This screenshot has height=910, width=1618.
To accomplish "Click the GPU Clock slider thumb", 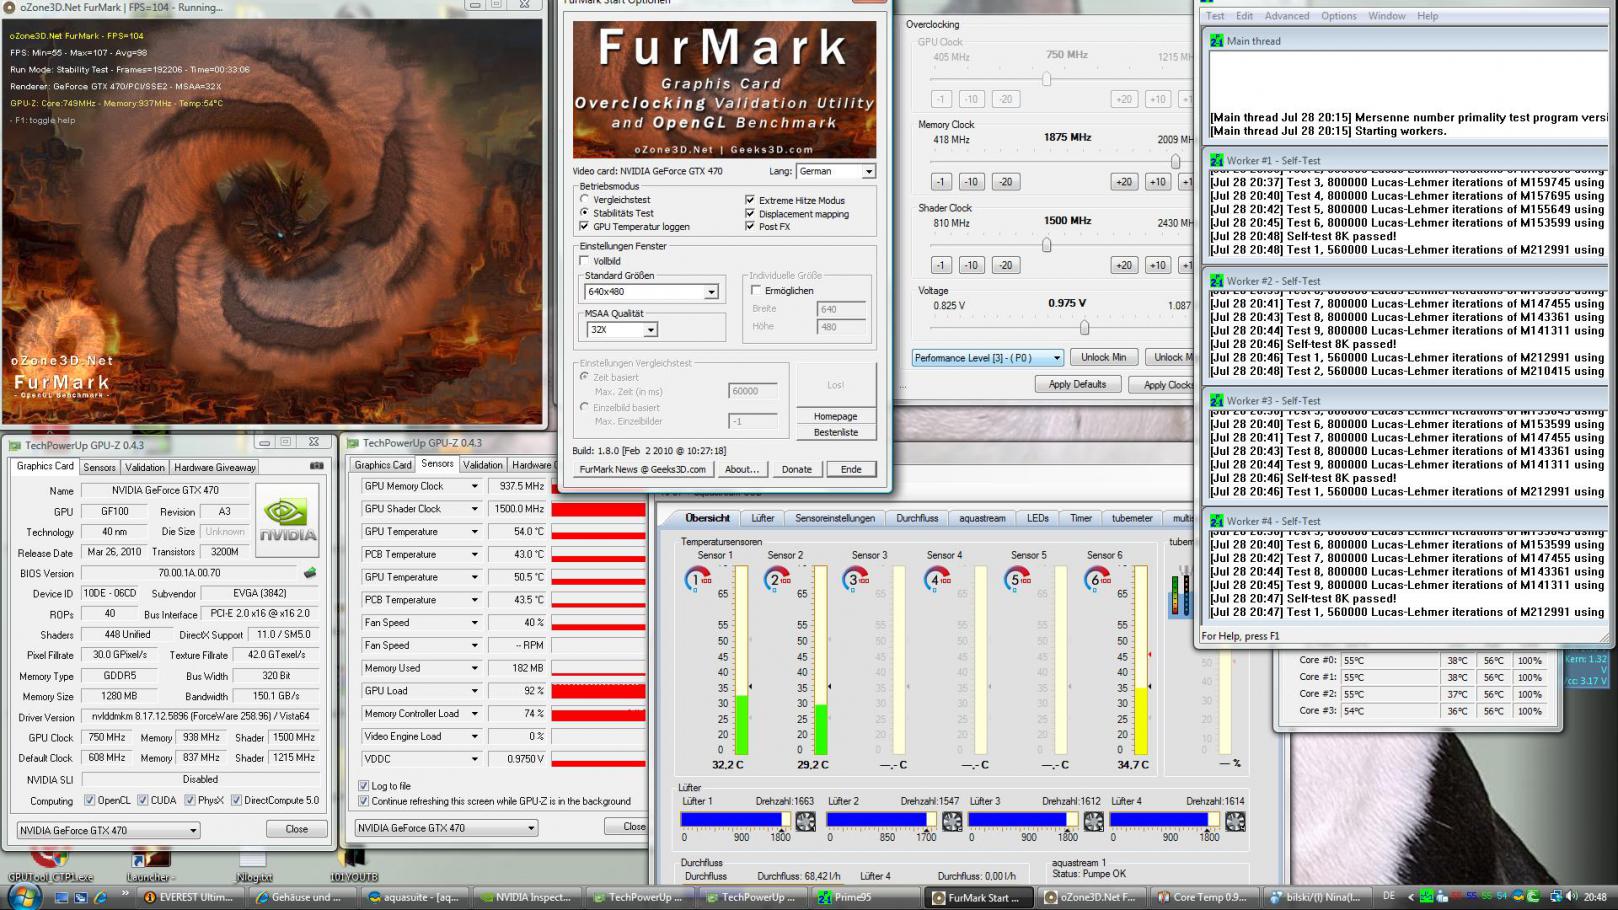I will coord(1046,78).
